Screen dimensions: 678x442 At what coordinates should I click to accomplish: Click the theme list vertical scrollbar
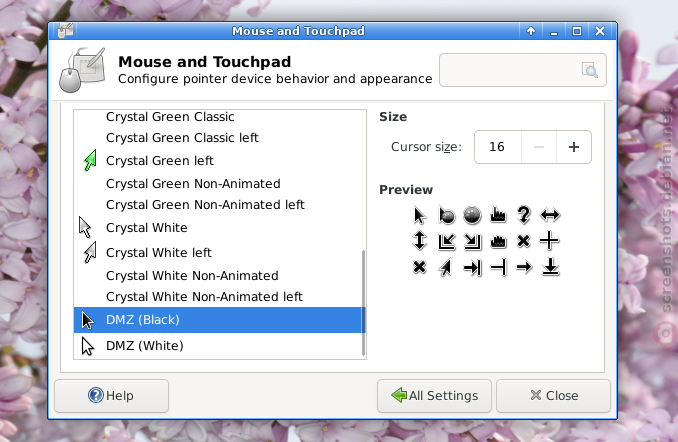click(363, 303)
